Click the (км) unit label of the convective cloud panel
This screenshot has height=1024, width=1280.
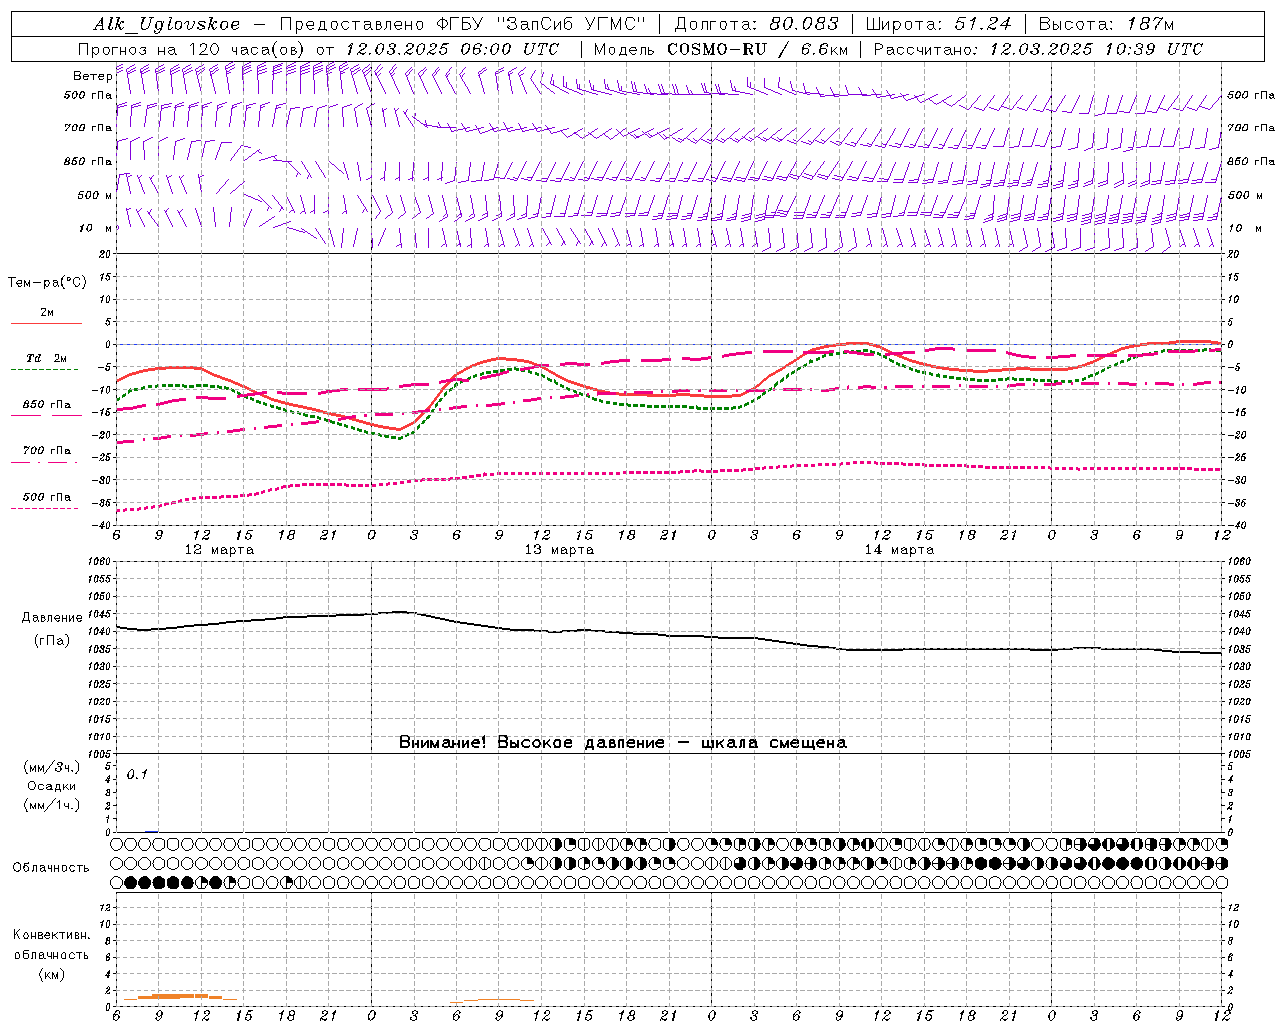[51, 974]
